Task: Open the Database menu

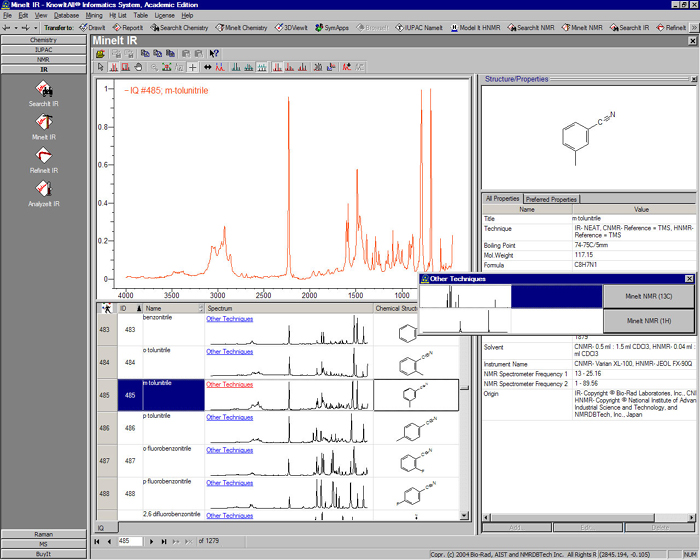Action: click(66, 15)
